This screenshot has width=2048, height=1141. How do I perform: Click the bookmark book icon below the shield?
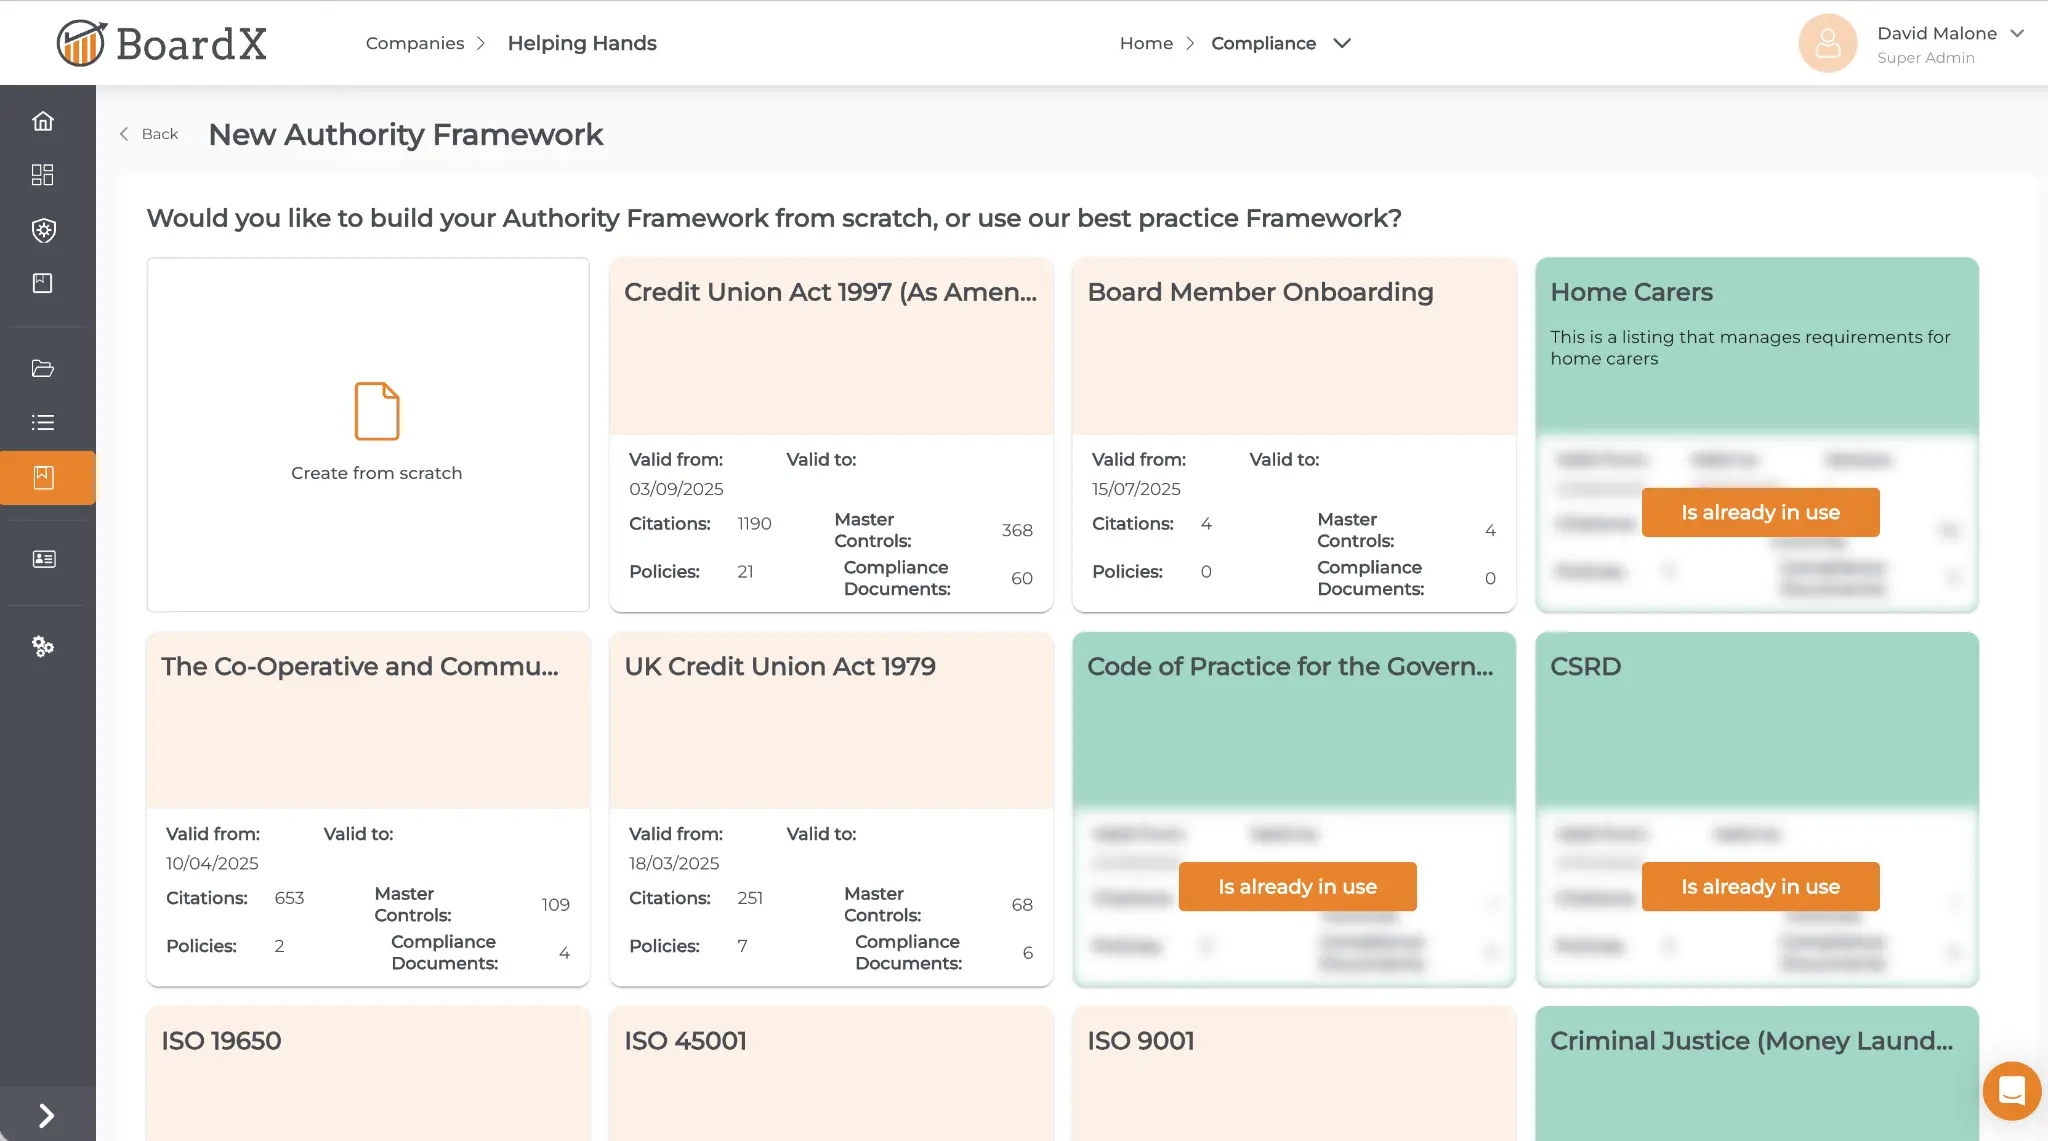coord(43,283)
